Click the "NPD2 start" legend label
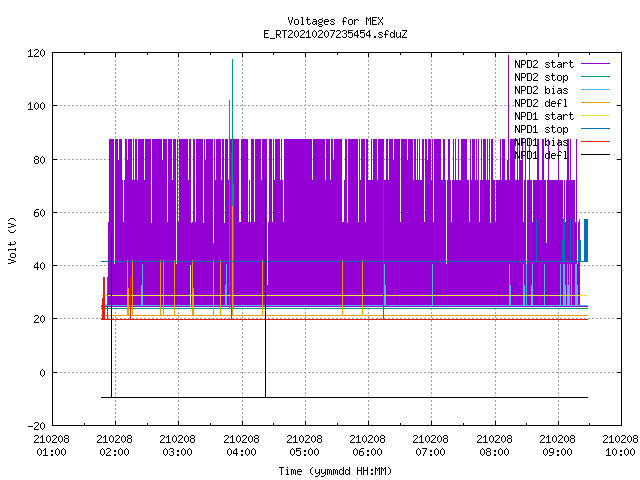The image size is (640, 480). (x=544, y=64)
